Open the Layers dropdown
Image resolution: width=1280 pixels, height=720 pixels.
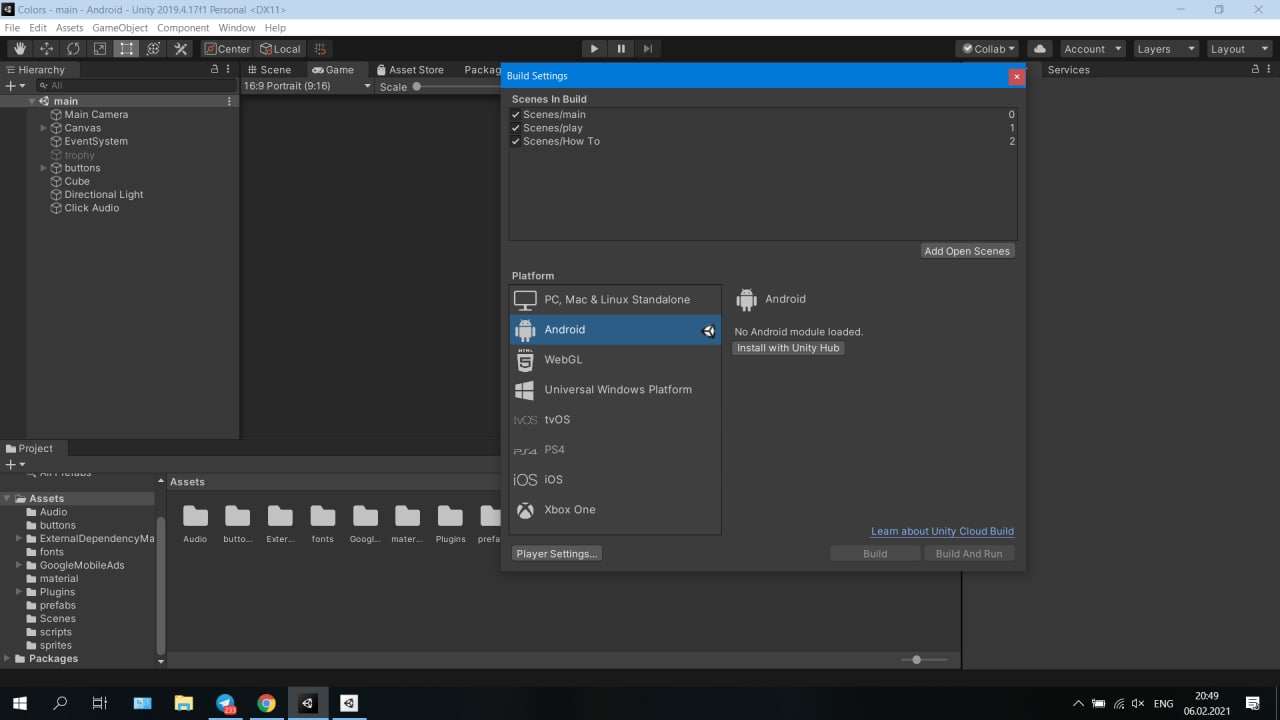(x=1164, y=49)
